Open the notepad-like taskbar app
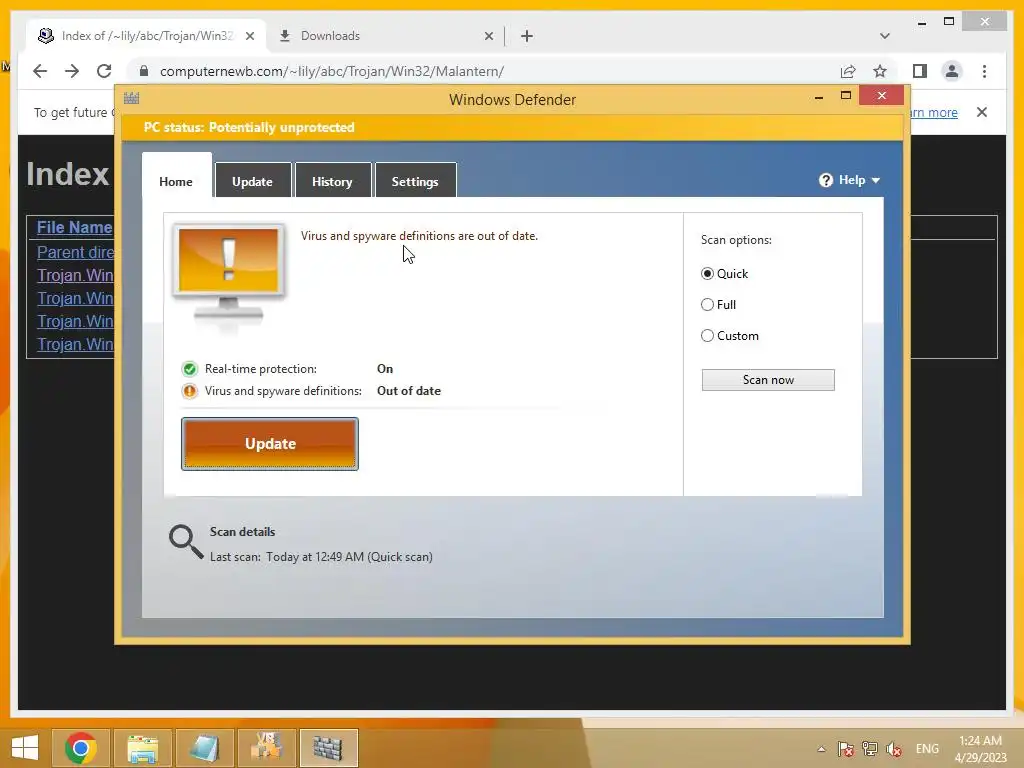Viewport: 1024px width, 768px height. (x=204, y=748)
